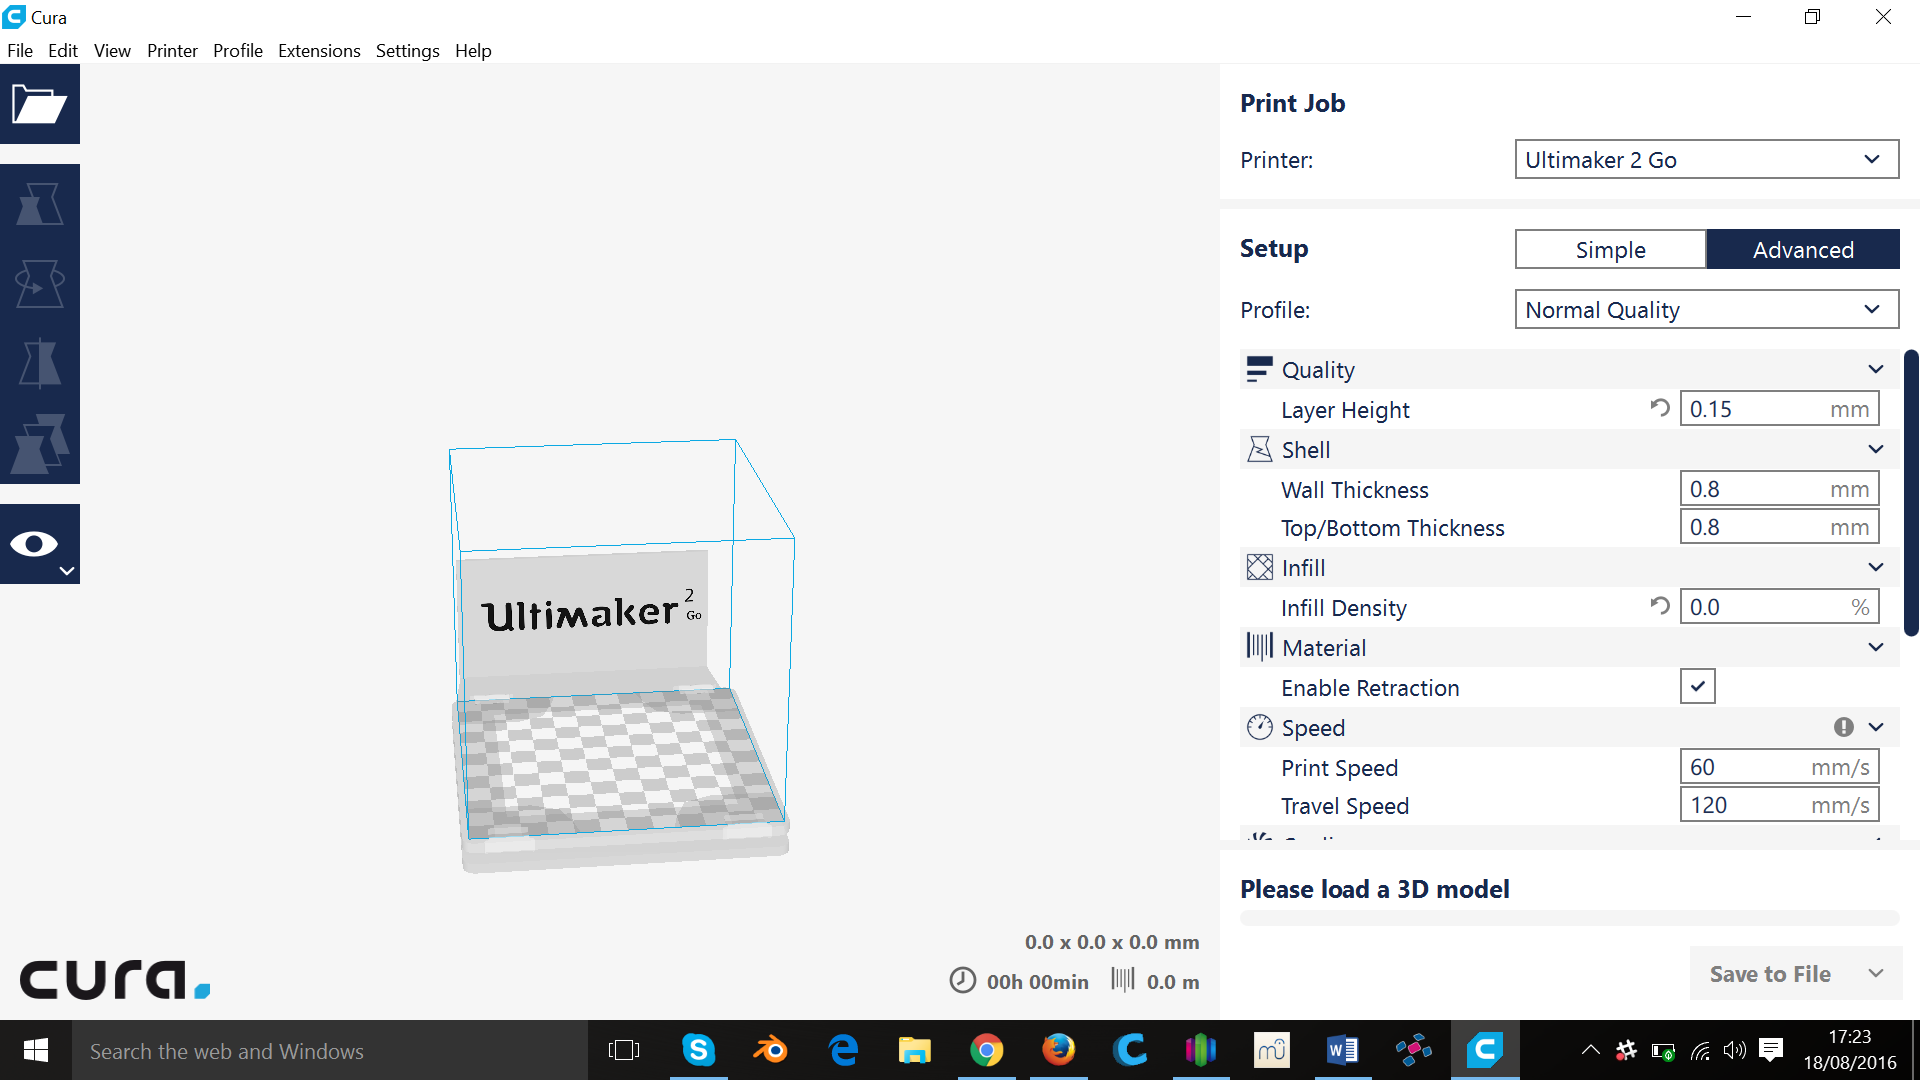Open a file with the folder icon
This screenshot has width=1920, height=1080.
[x=40, y=104]
